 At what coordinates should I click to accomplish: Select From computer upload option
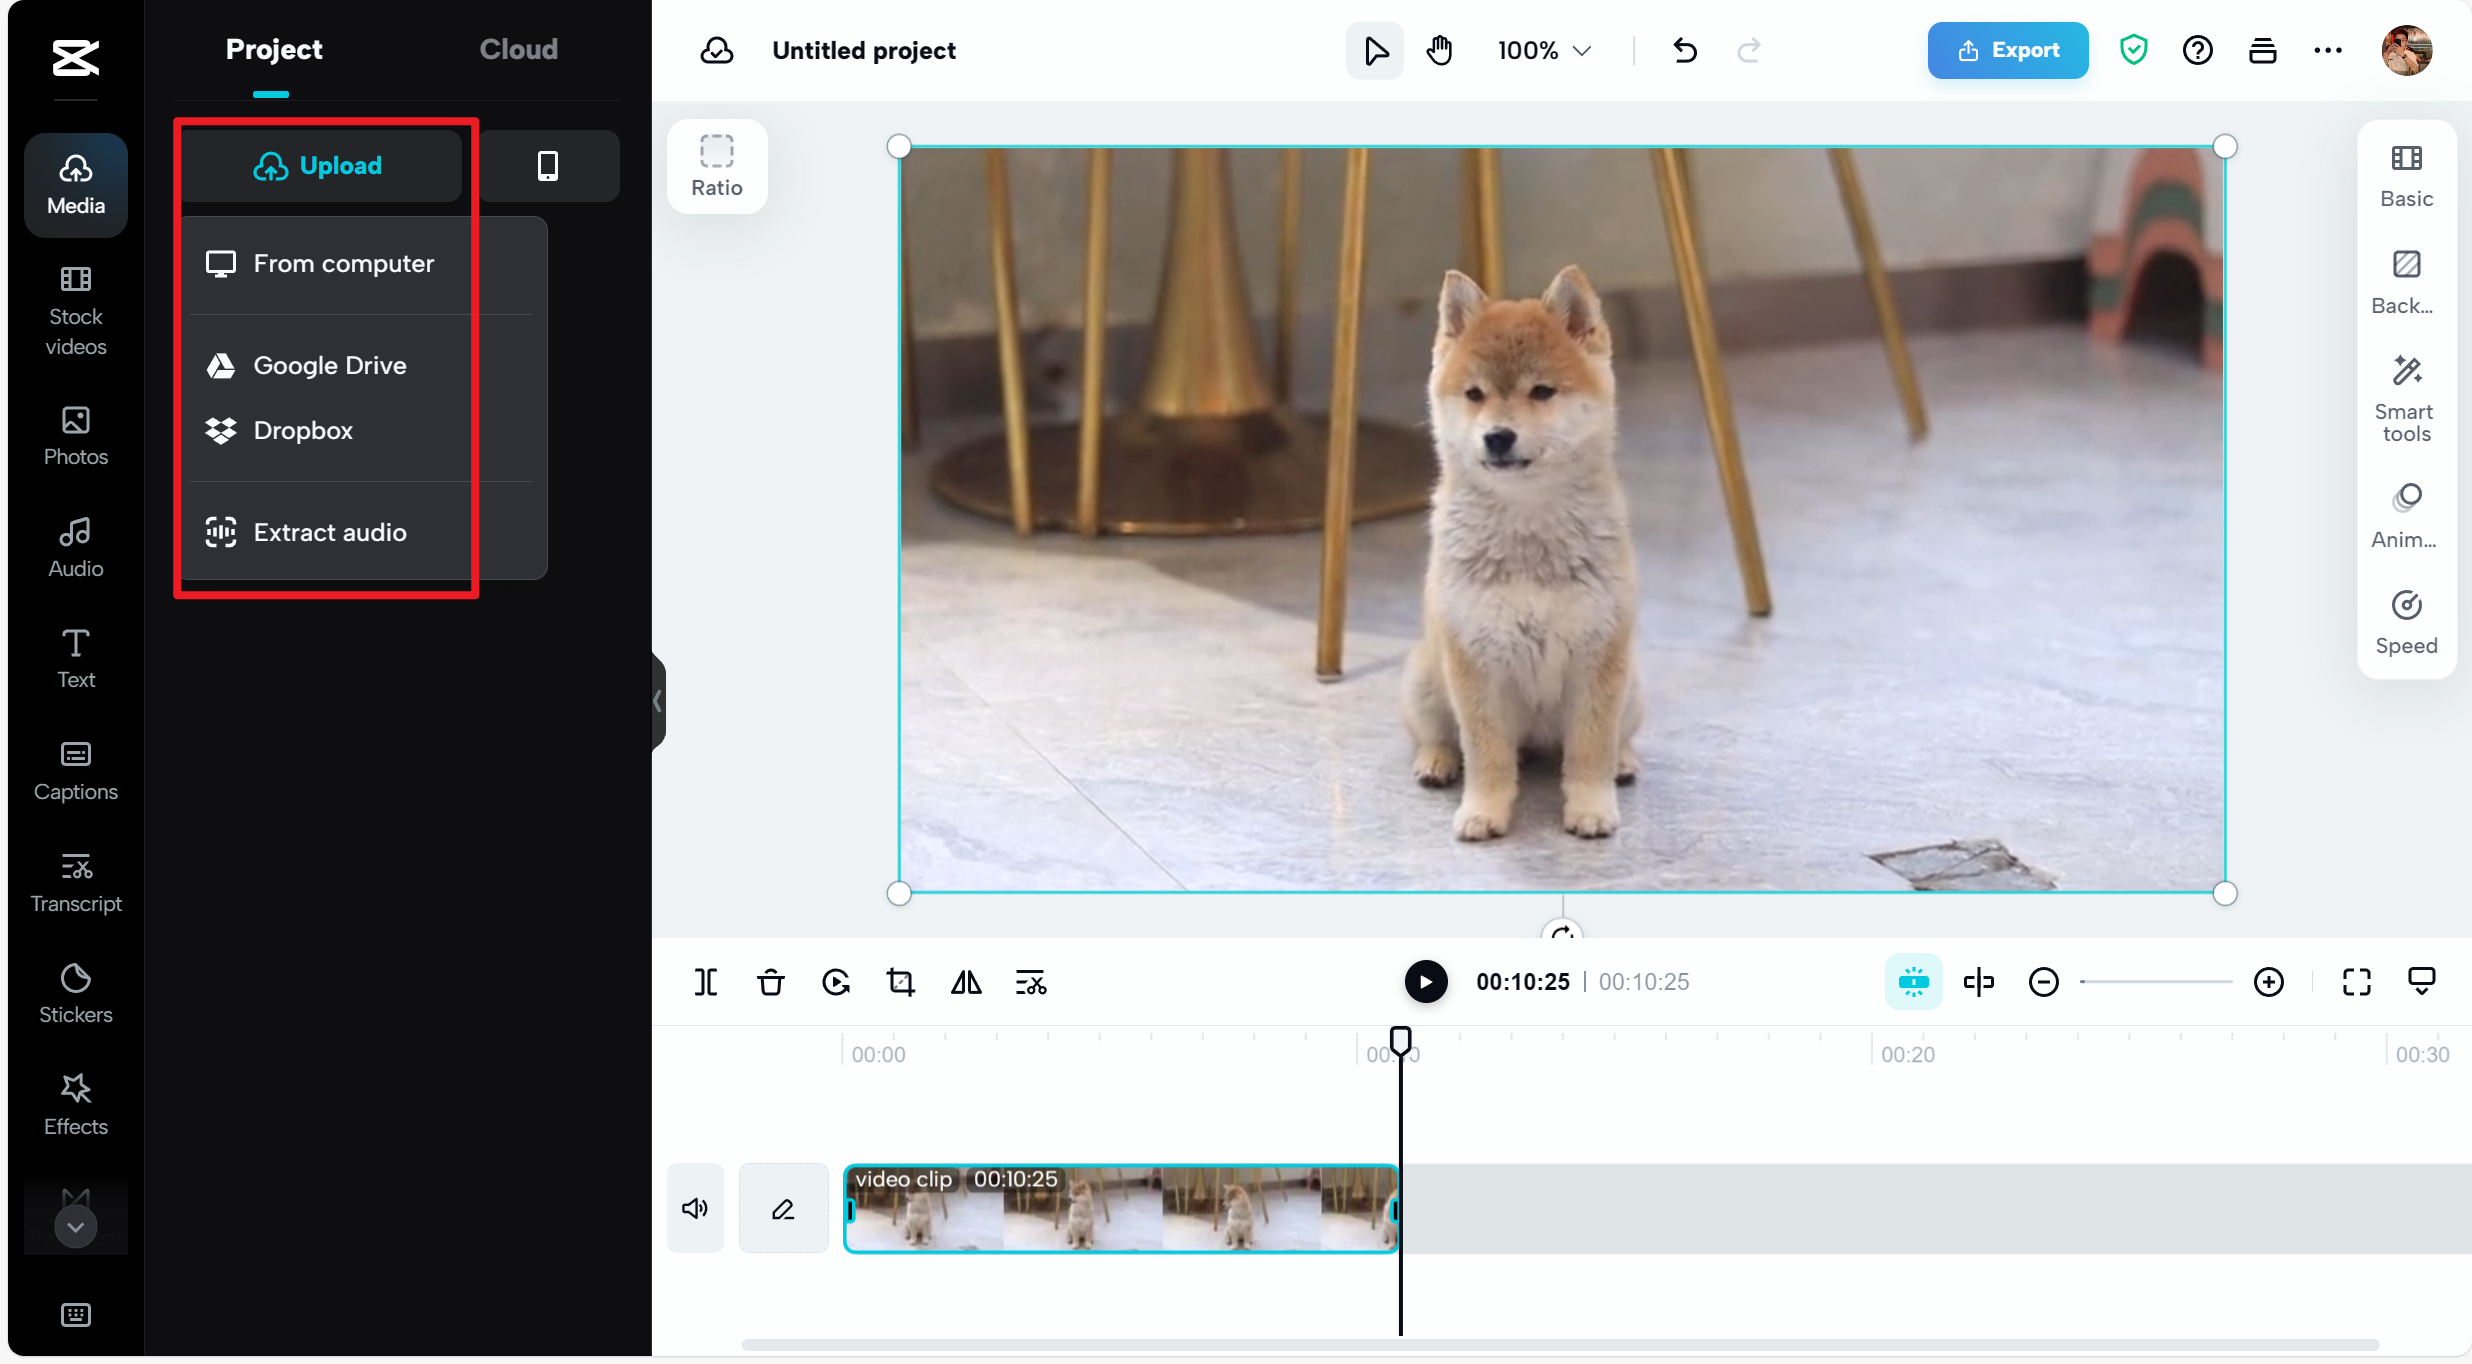343,262
